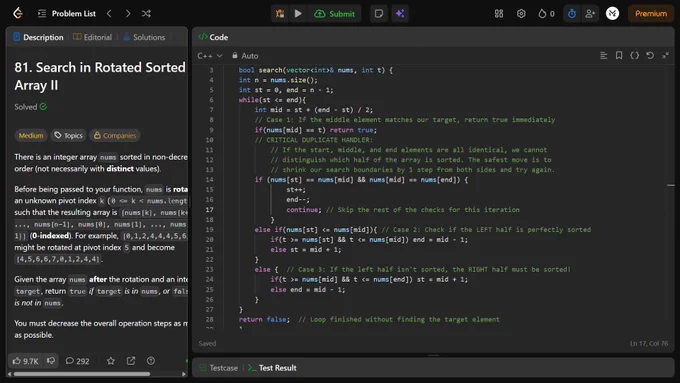
Task: Open the AI sparkle assistant icon
Action: [400, 13]
